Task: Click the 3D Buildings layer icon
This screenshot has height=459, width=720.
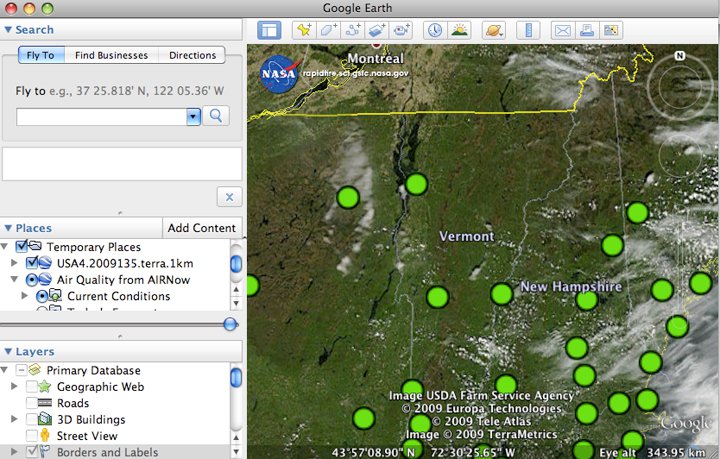Action: tap(45, 419)
